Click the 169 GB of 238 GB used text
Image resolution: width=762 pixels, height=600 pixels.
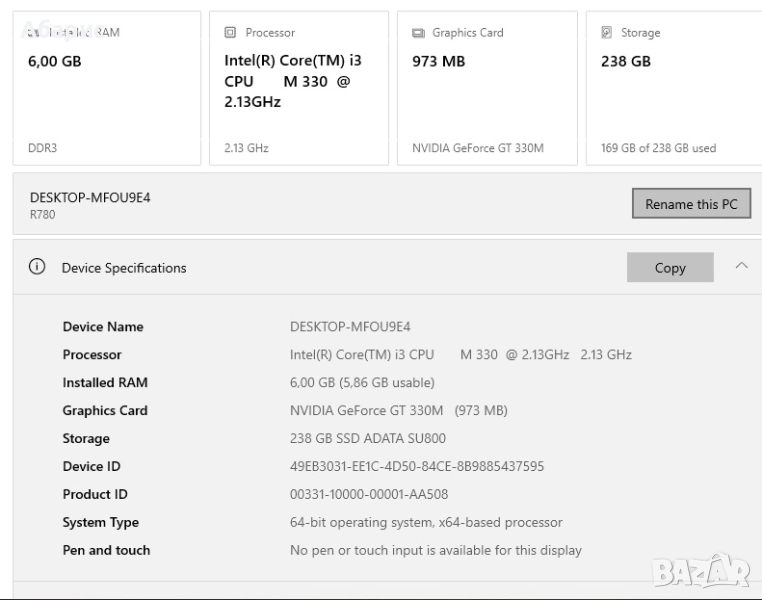click(x=658, y=148)
